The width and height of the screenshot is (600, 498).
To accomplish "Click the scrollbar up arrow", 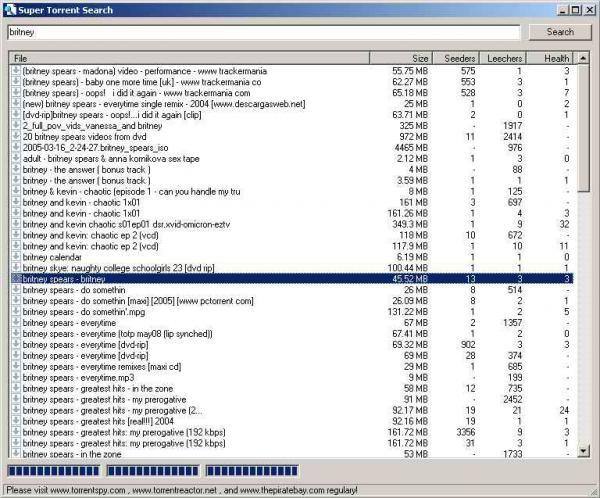I will pyautogui.click(x=583, y=58).
